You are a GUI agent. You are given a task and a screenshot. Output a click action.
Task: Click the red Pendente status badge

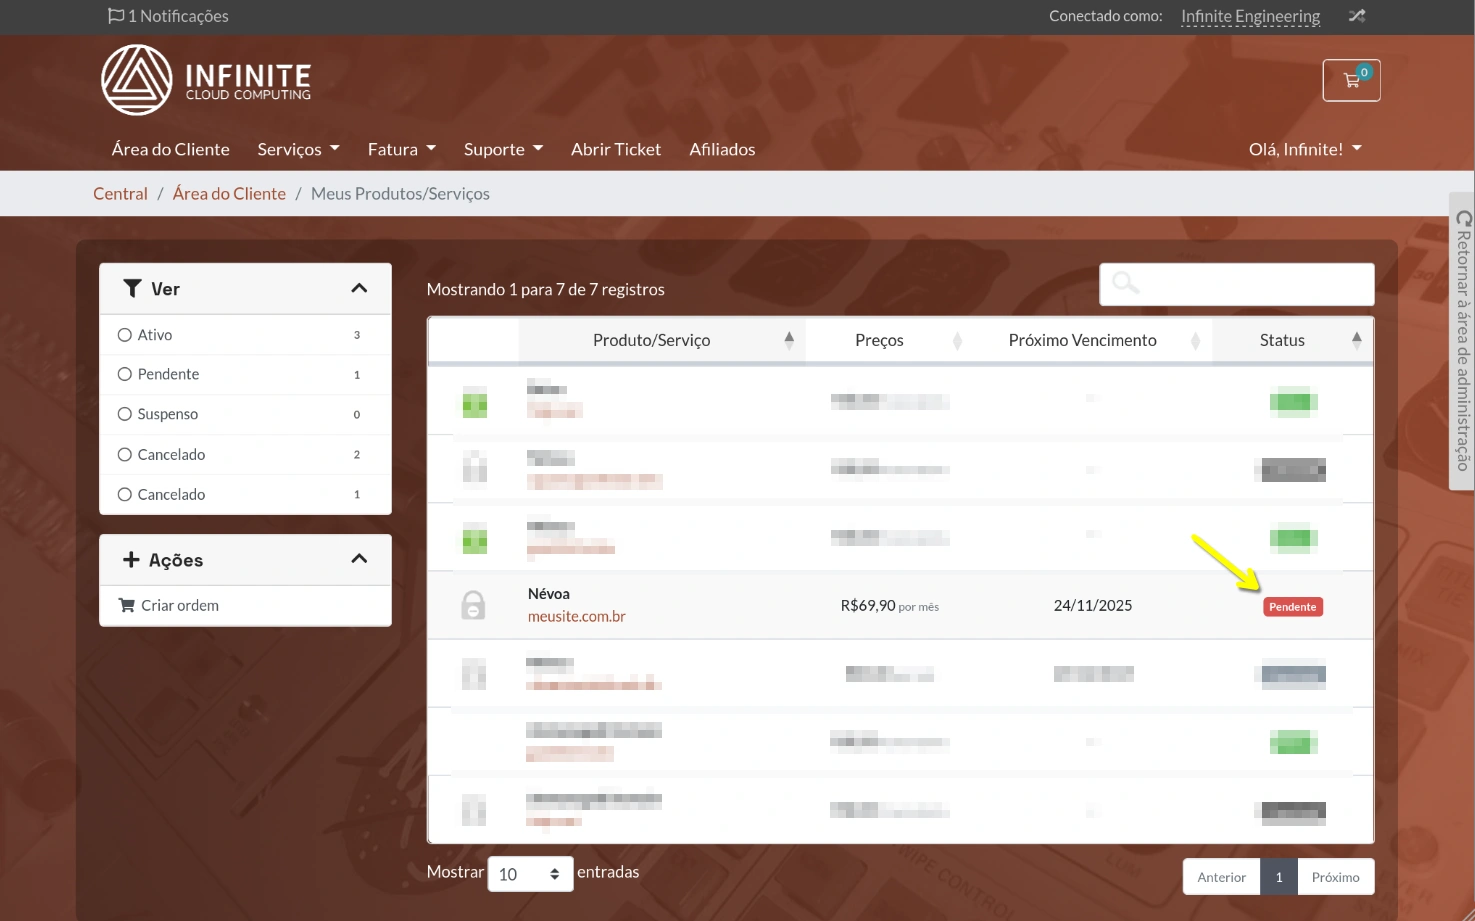point(1292,607)
